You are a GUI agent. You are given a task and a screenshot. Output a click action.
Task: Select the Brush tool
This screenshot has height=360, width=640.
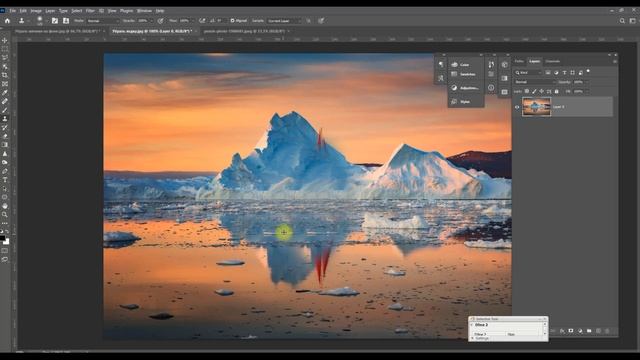tap(5, 110)
